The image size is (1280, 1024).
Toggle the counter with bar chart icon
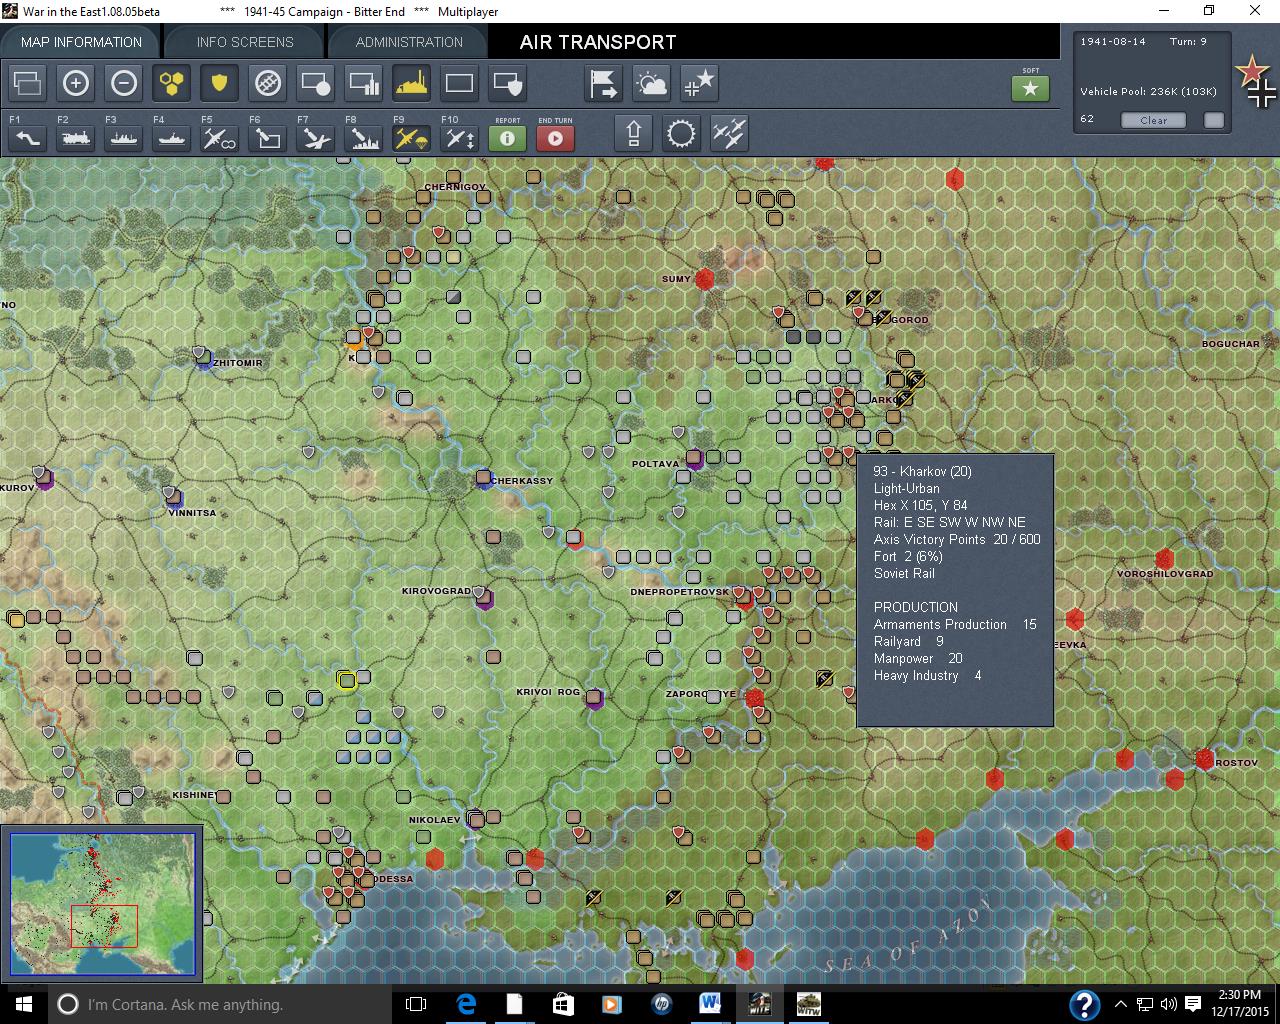364,83
